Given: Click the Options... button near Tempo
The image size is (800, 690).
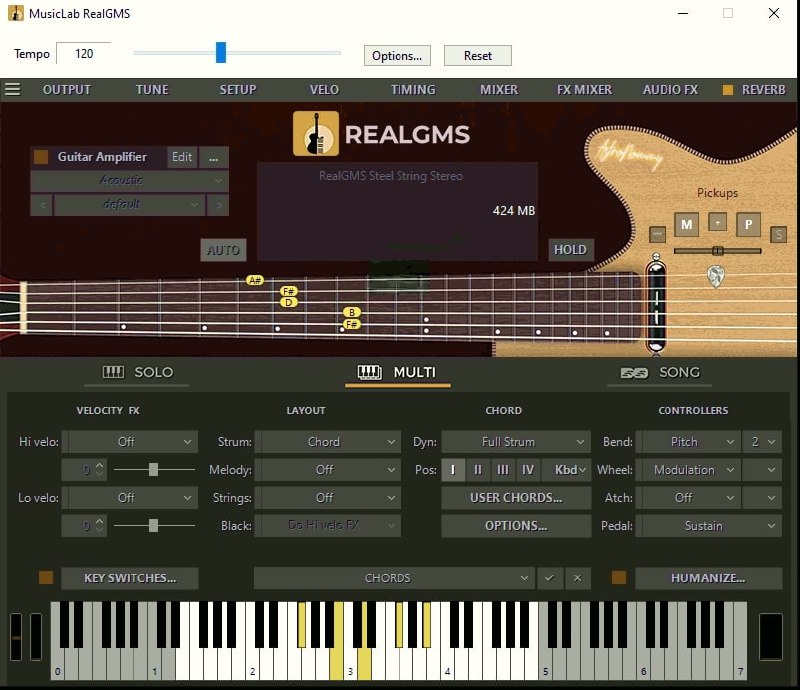Looking at the screenshot, I should click(397, 56).
